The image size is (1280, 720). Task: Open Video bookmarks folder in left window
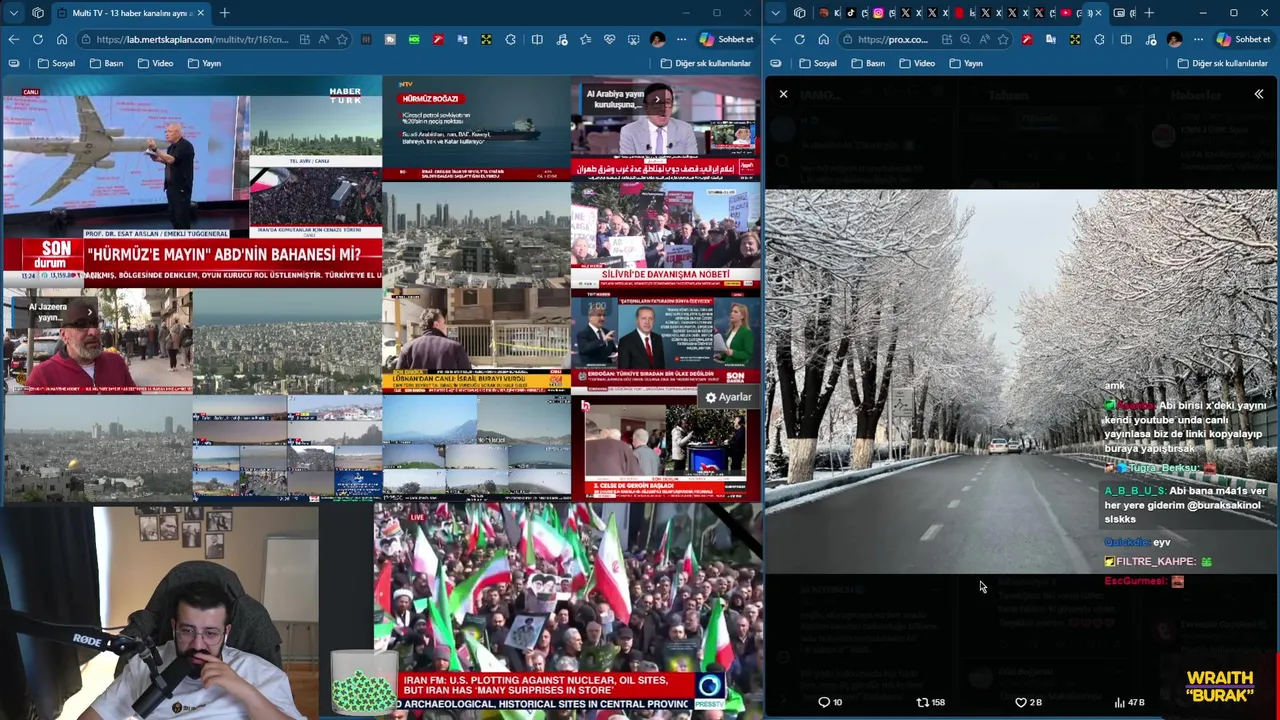155,63
